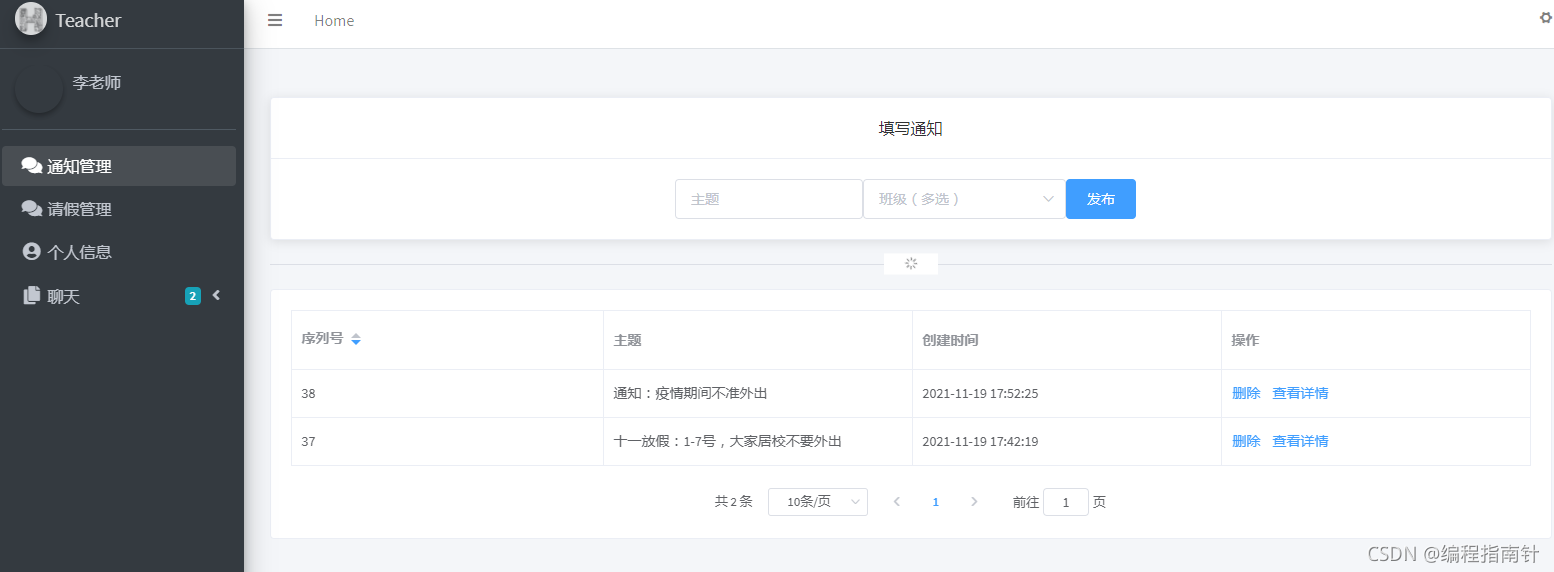This screenshot has width=1554, height=572.
Task: Open 请假管理 menu item
Action: [x=119, y=209]
